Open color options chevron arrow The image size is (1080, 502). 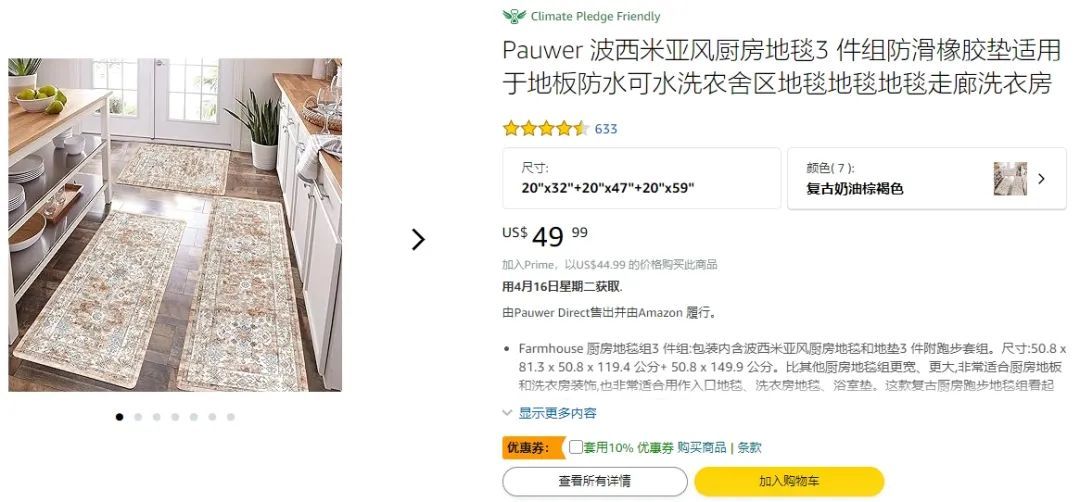(x=1041, y=179)
